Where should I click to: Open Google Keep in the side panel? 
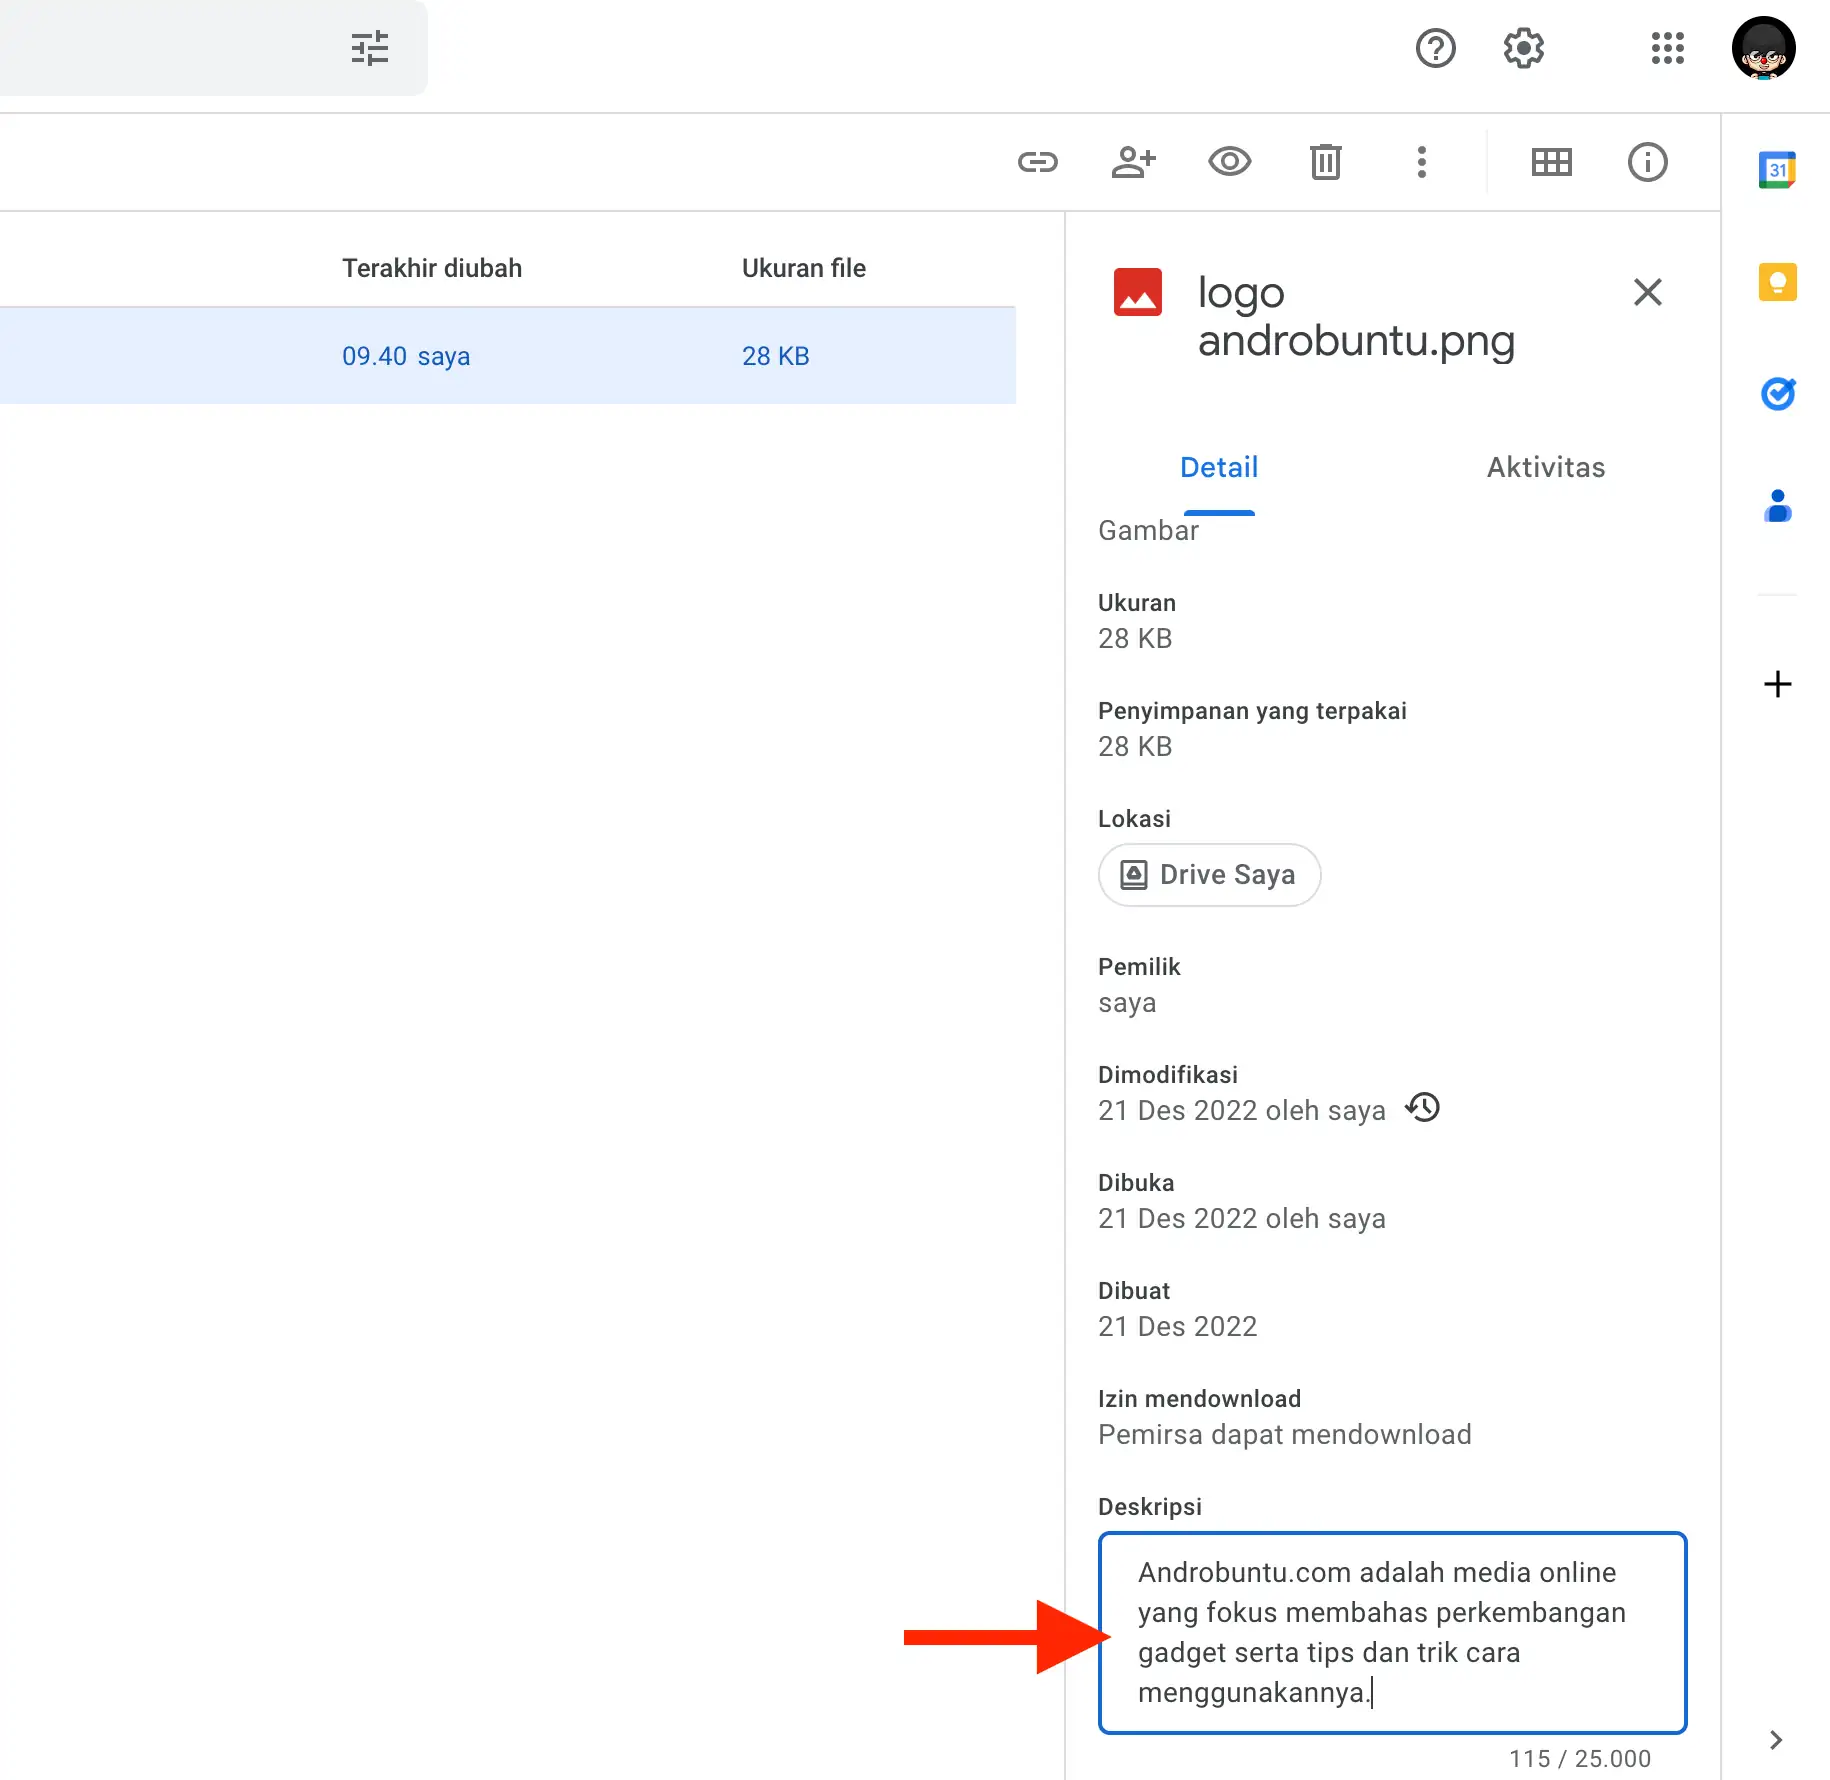1778,281
